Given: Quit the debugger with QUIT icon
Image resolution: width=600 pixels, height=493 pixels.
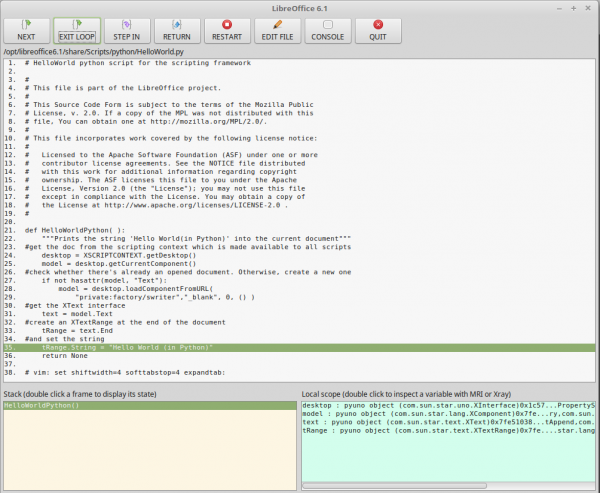Looking at the screenshot, I should pyautogui.click(x=378, y=25).
